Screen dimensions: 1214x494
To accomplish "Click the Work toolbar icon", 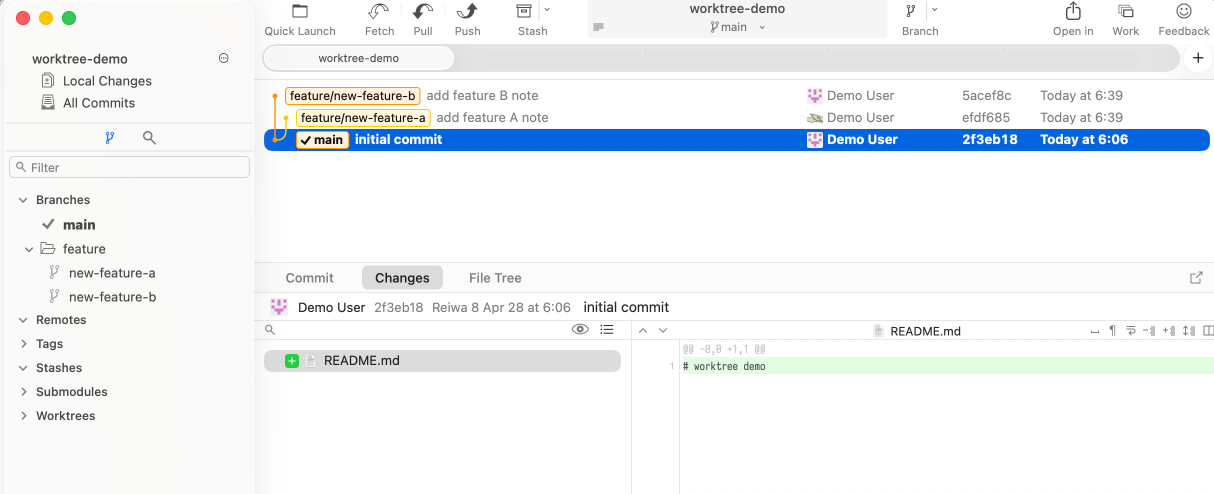I will pyautogui.click(x=1126, y=11).
